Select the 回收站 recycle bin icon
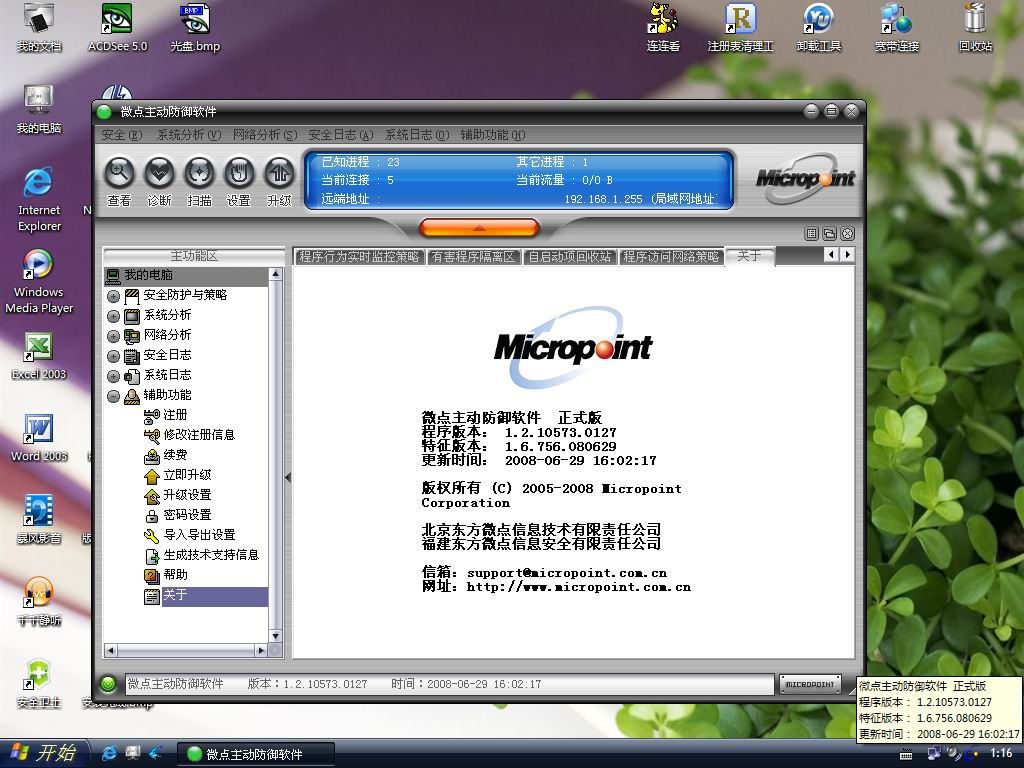Viewport: 1024px width, 768px height. coord(975,28)
